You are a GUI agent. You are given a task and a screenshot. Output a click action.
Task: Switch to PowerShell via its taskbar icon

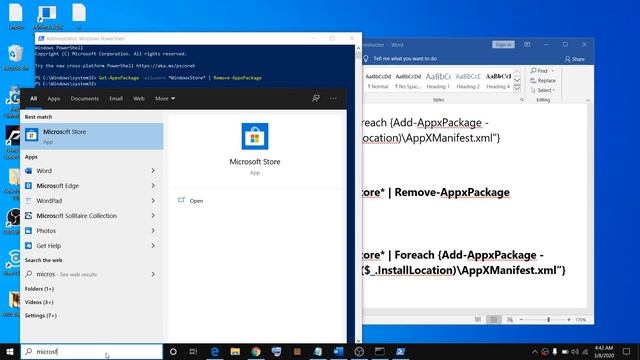coord(400,351)
